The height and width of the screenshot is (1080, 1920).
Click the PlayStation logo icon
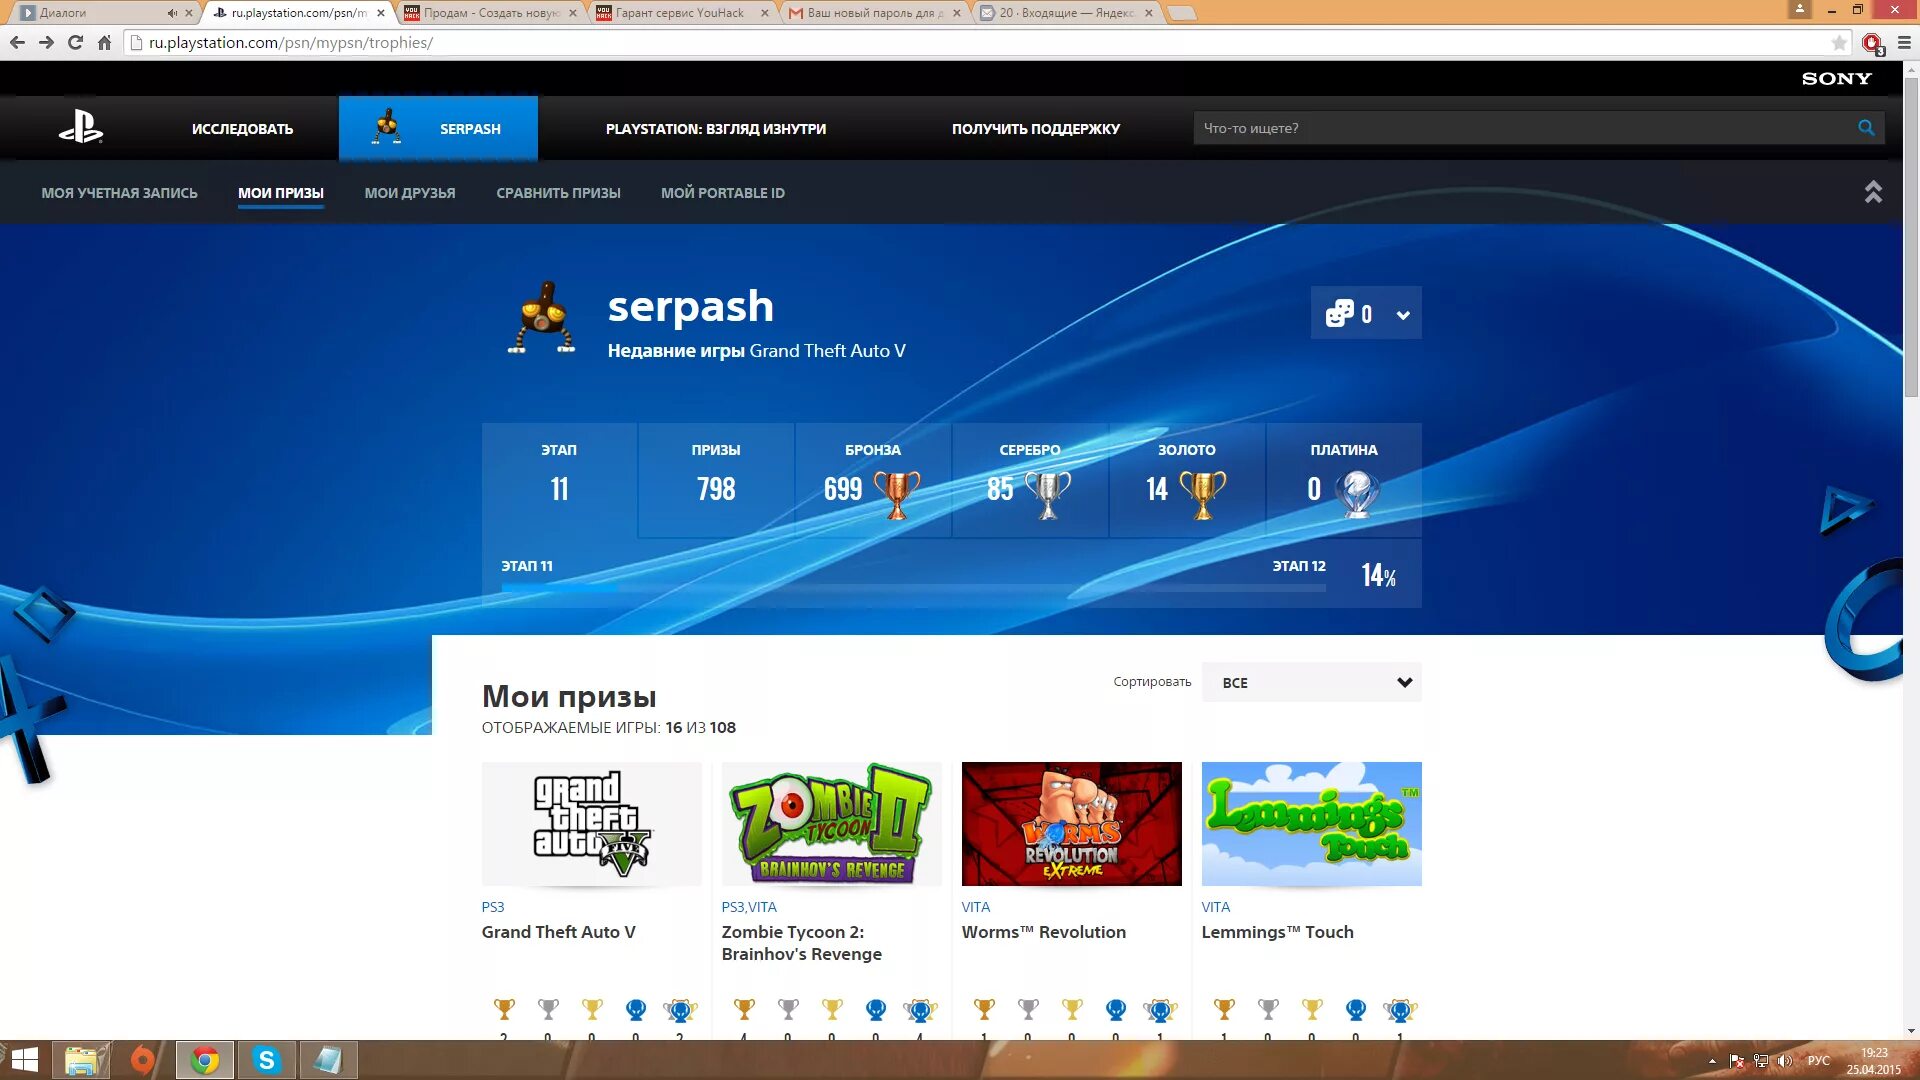pyautogui.click(x=80, y=127)
